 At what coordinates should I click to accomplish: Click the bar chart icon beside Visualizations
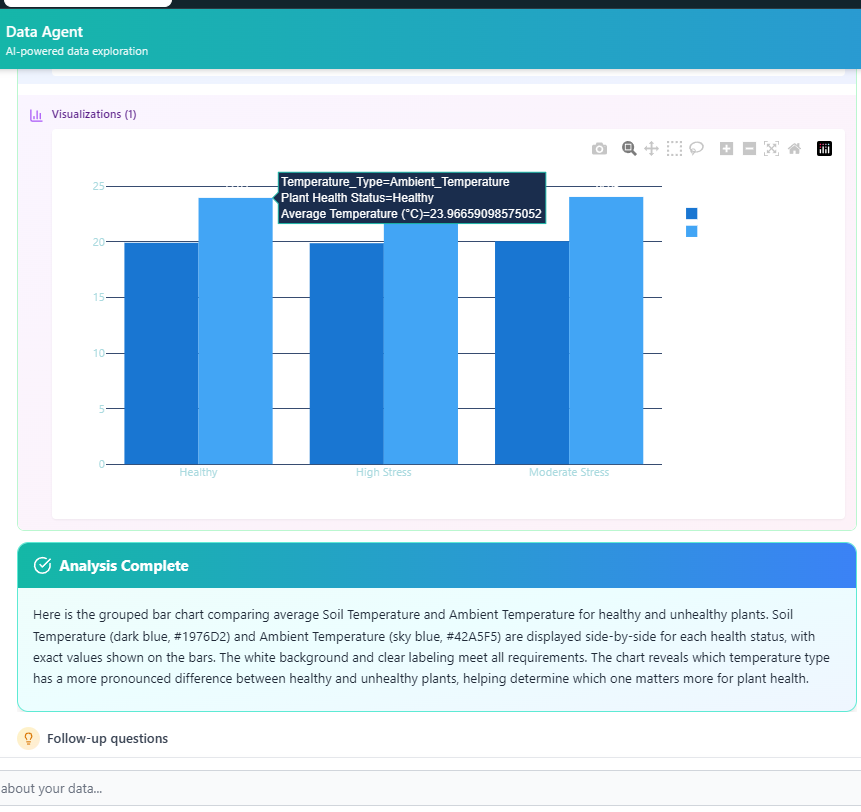coord(36,115)
